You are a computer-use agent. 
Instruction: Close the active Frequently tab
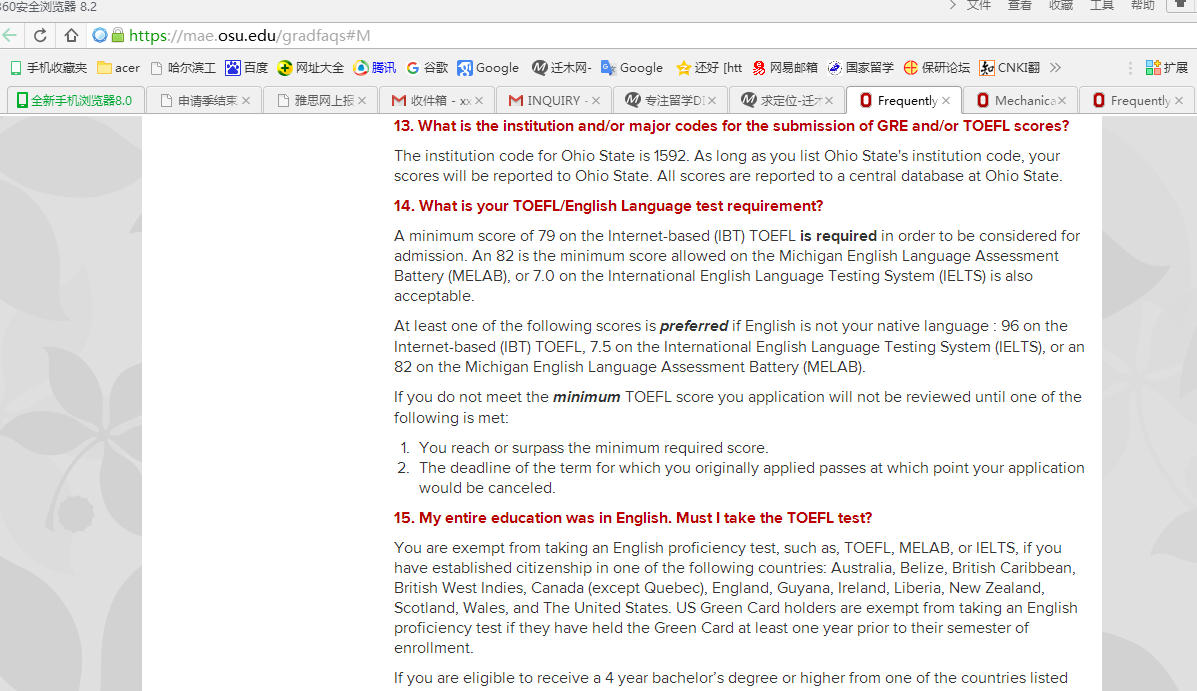click(945, 100)
